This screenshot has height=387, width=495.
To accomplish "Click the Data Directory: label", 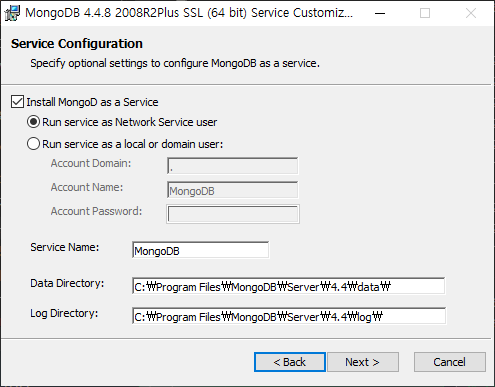I will 67,283.
